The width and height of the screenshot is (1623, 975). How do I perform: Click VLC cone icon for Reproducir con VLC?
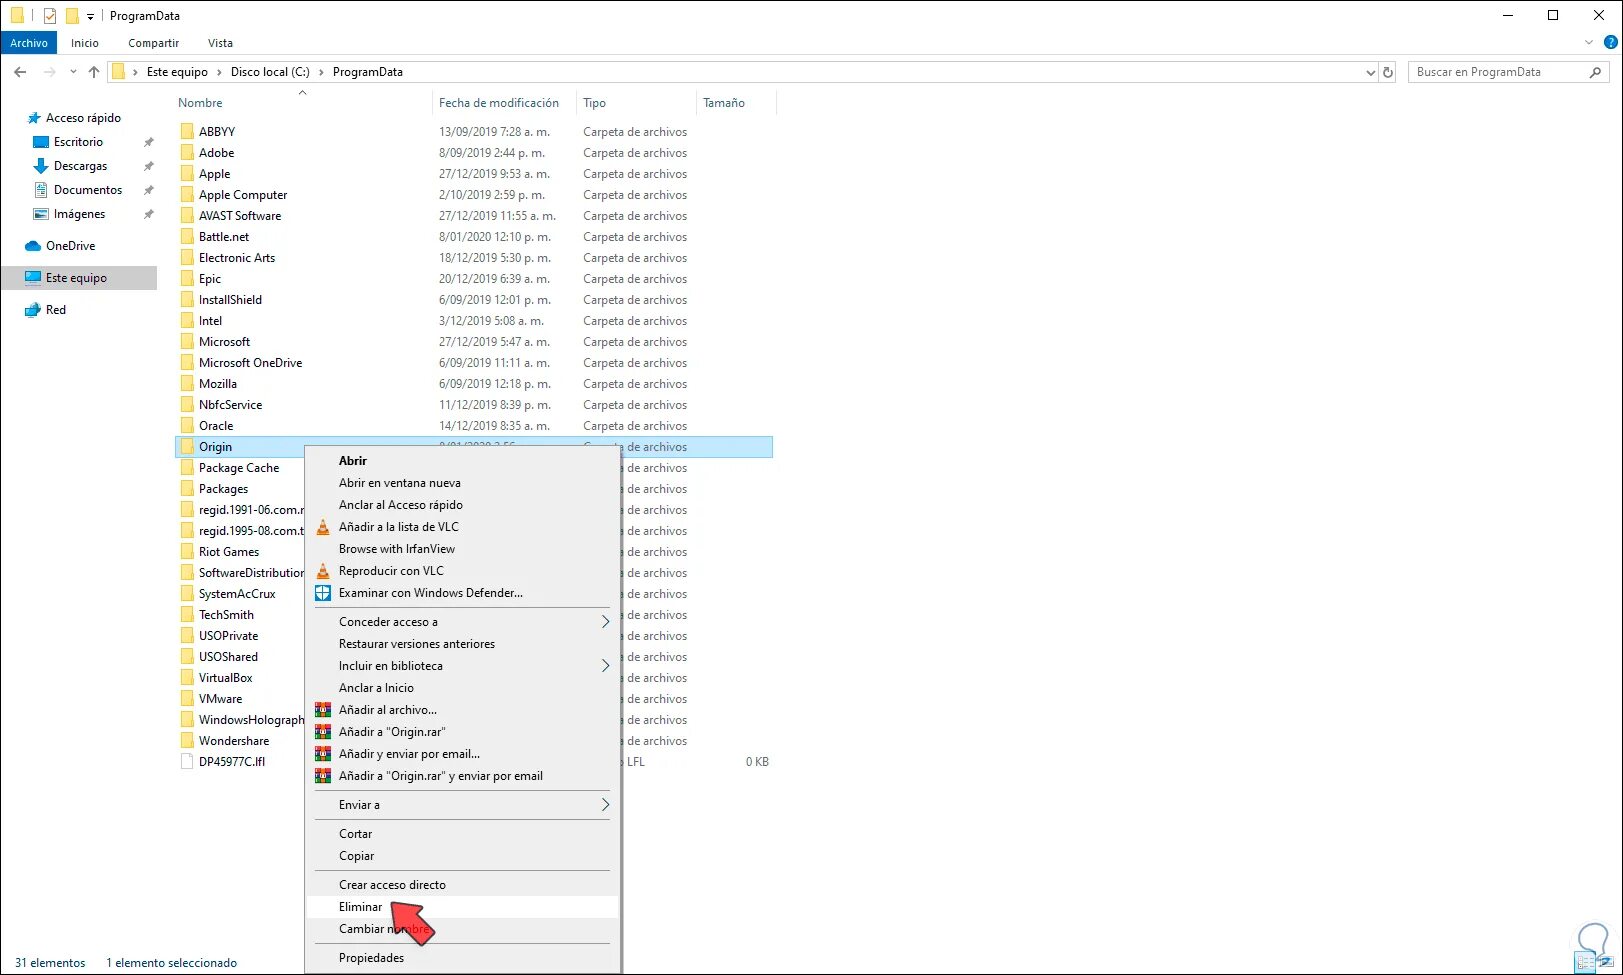(x=323, y=571)
